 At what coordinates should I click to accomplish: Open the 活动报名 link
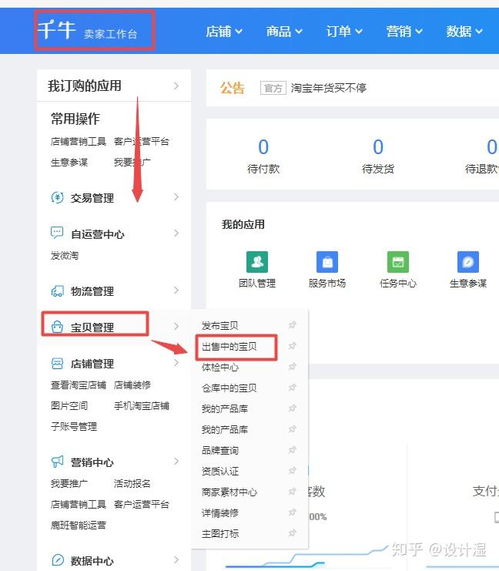pyautogui.click(x=132, y=483)
